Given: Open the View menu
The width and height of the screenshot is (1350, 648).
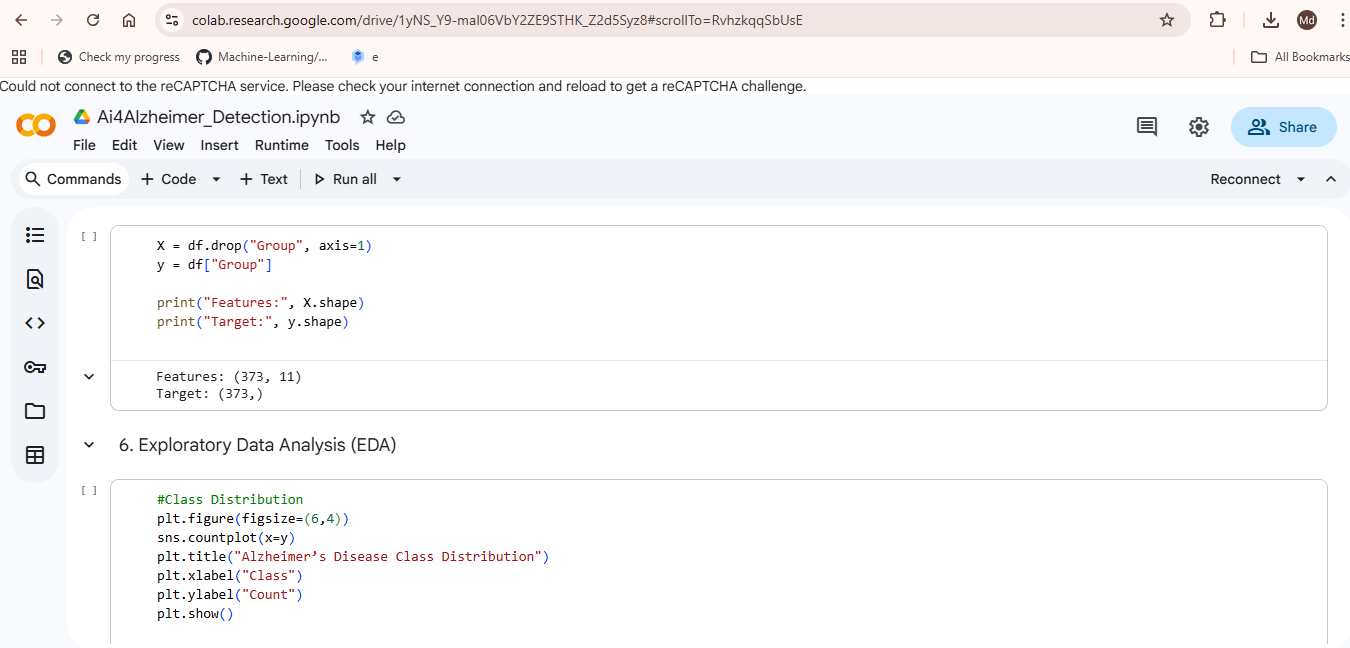Looking at the screenshot, I should coord(168,145).
